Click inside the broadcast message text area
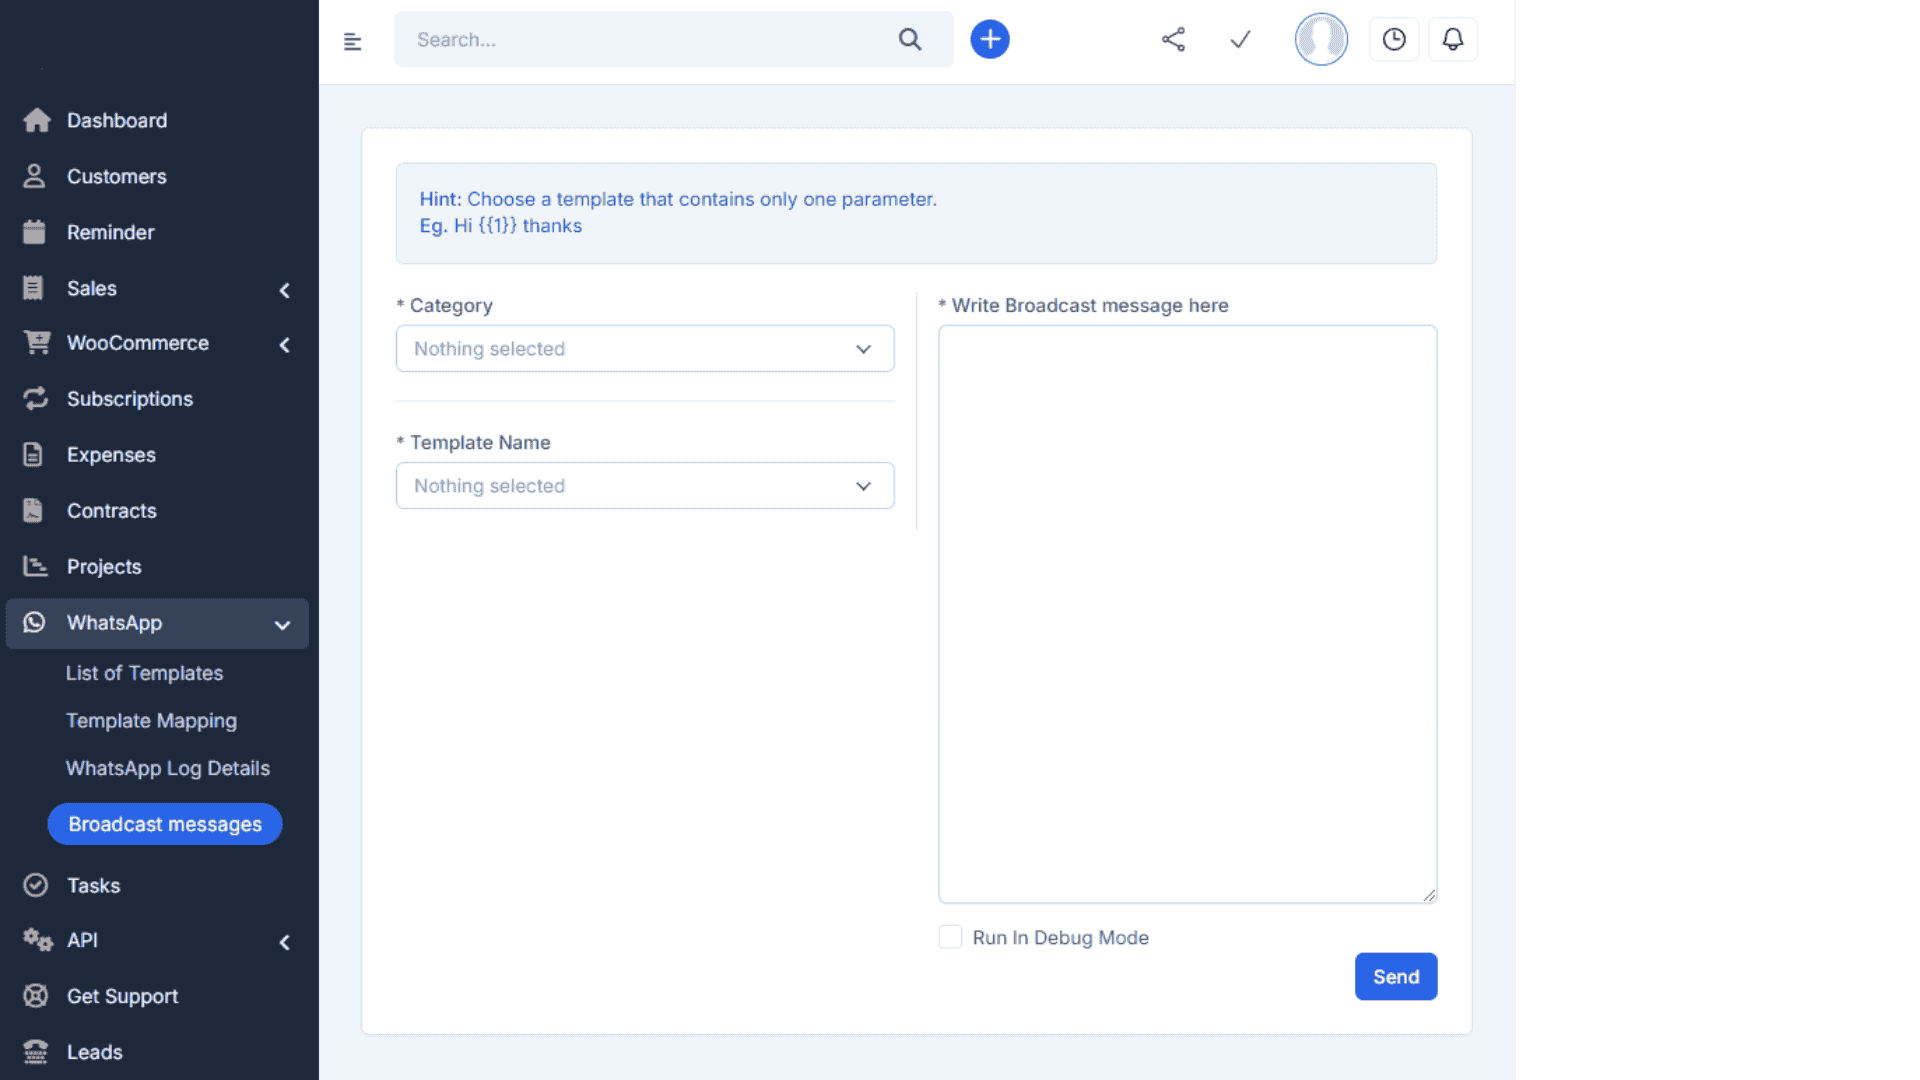 pos(1187,614)
